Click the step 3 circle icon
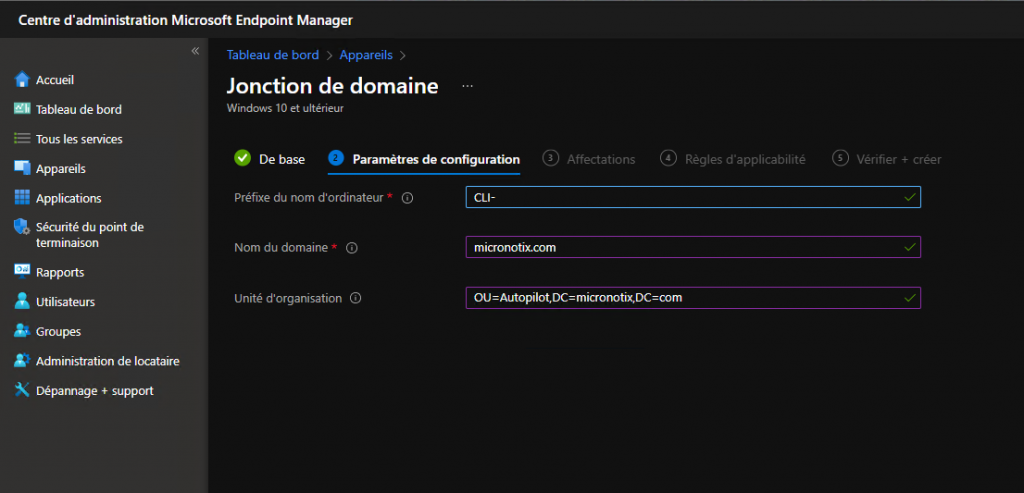Image resolution: width=1024 pixels, height=493 pixels. [x=551, y=158]
